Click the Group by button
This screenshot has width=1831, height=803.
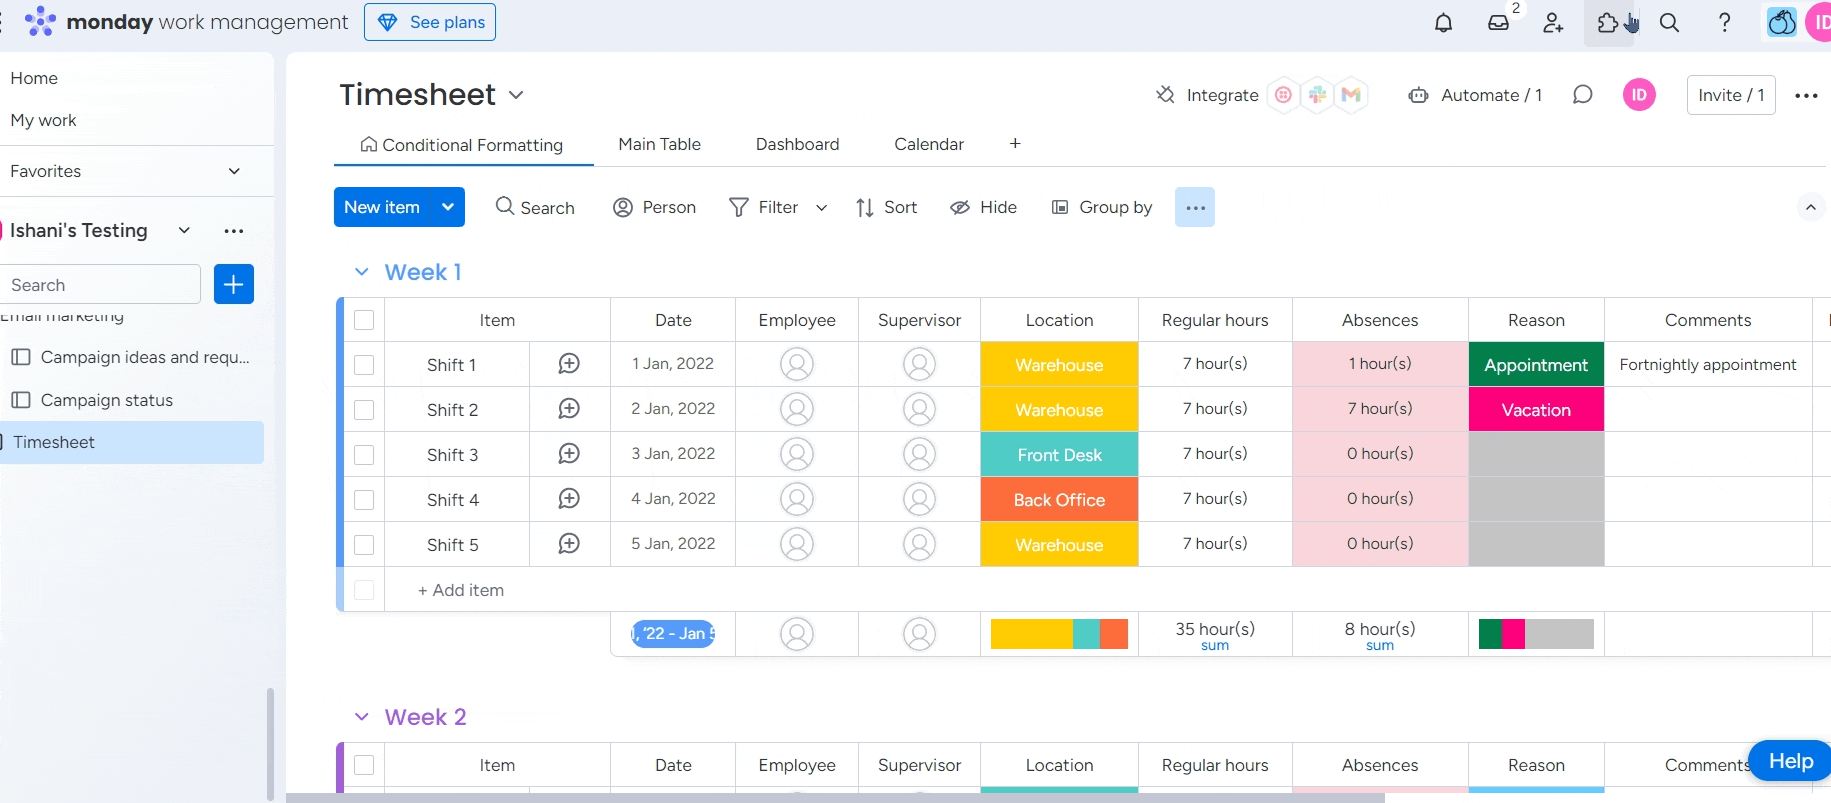1102,207
